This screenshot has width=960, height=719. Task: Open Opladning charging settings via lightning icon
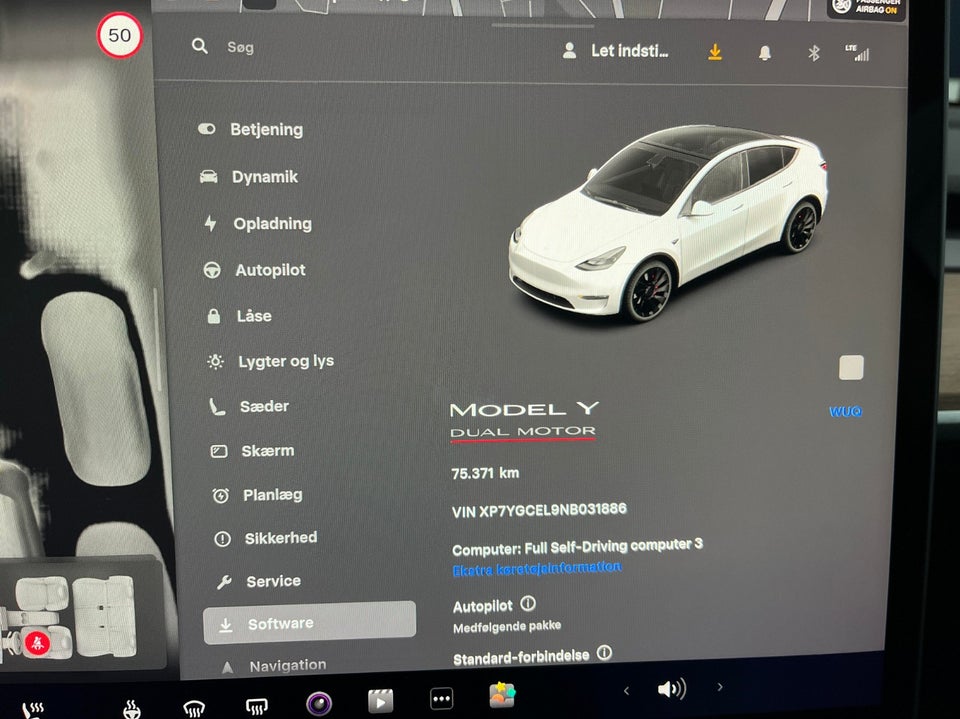[211, 224]
